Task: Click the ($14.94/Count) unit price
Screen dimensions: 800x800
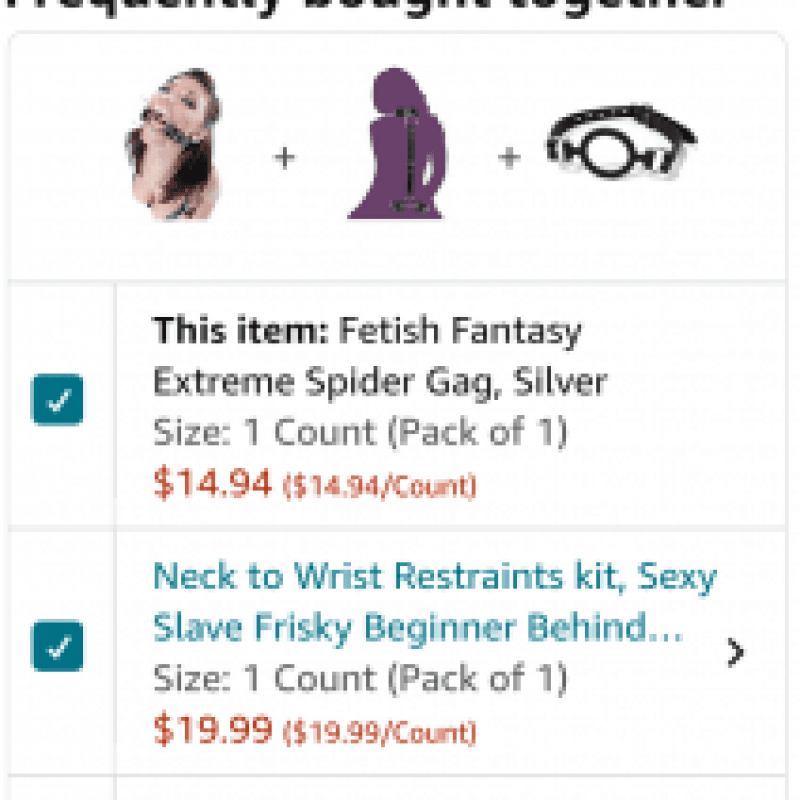Action: (380, 487)
